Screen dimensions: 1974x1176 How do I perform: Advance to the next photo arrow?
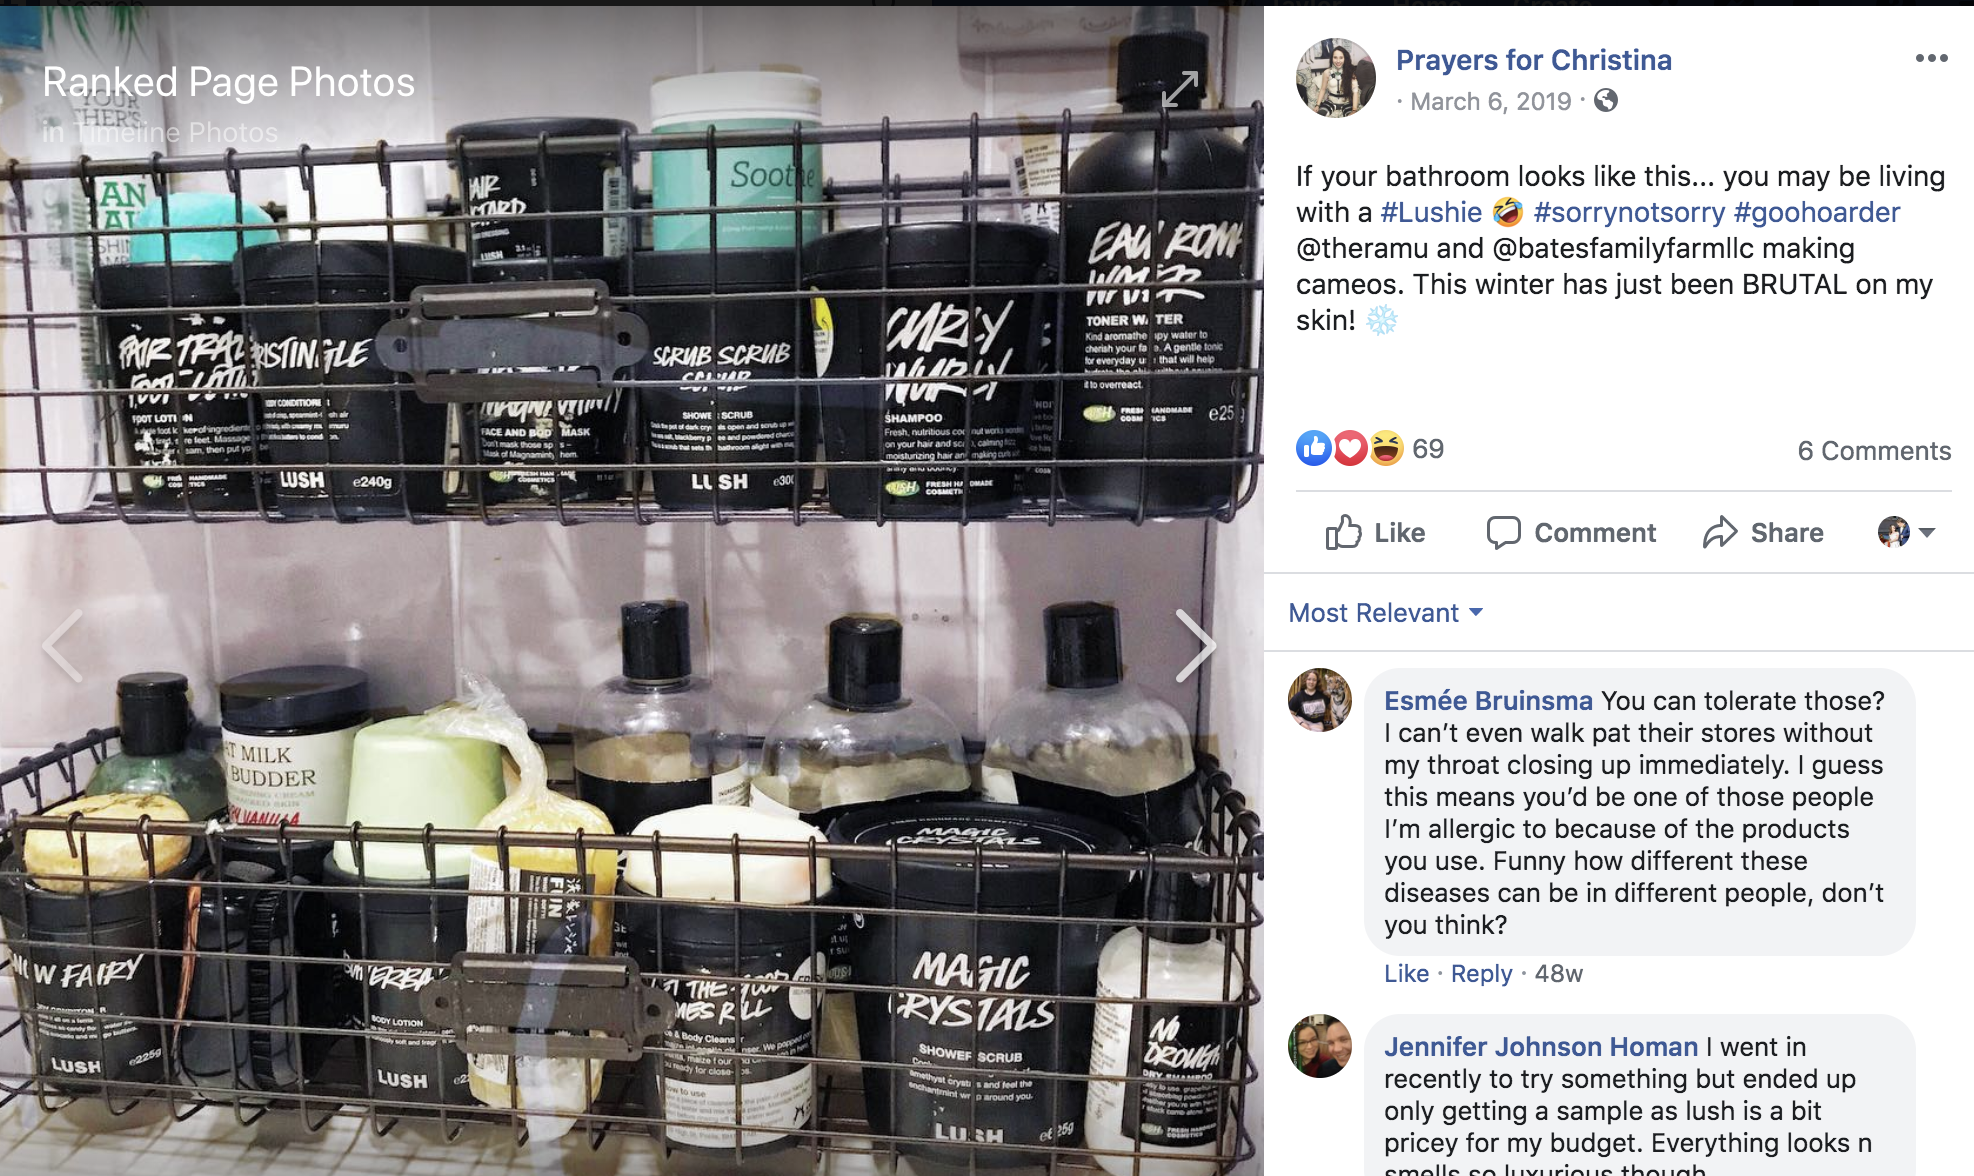pyautogui.click(x=1196, y=646)
